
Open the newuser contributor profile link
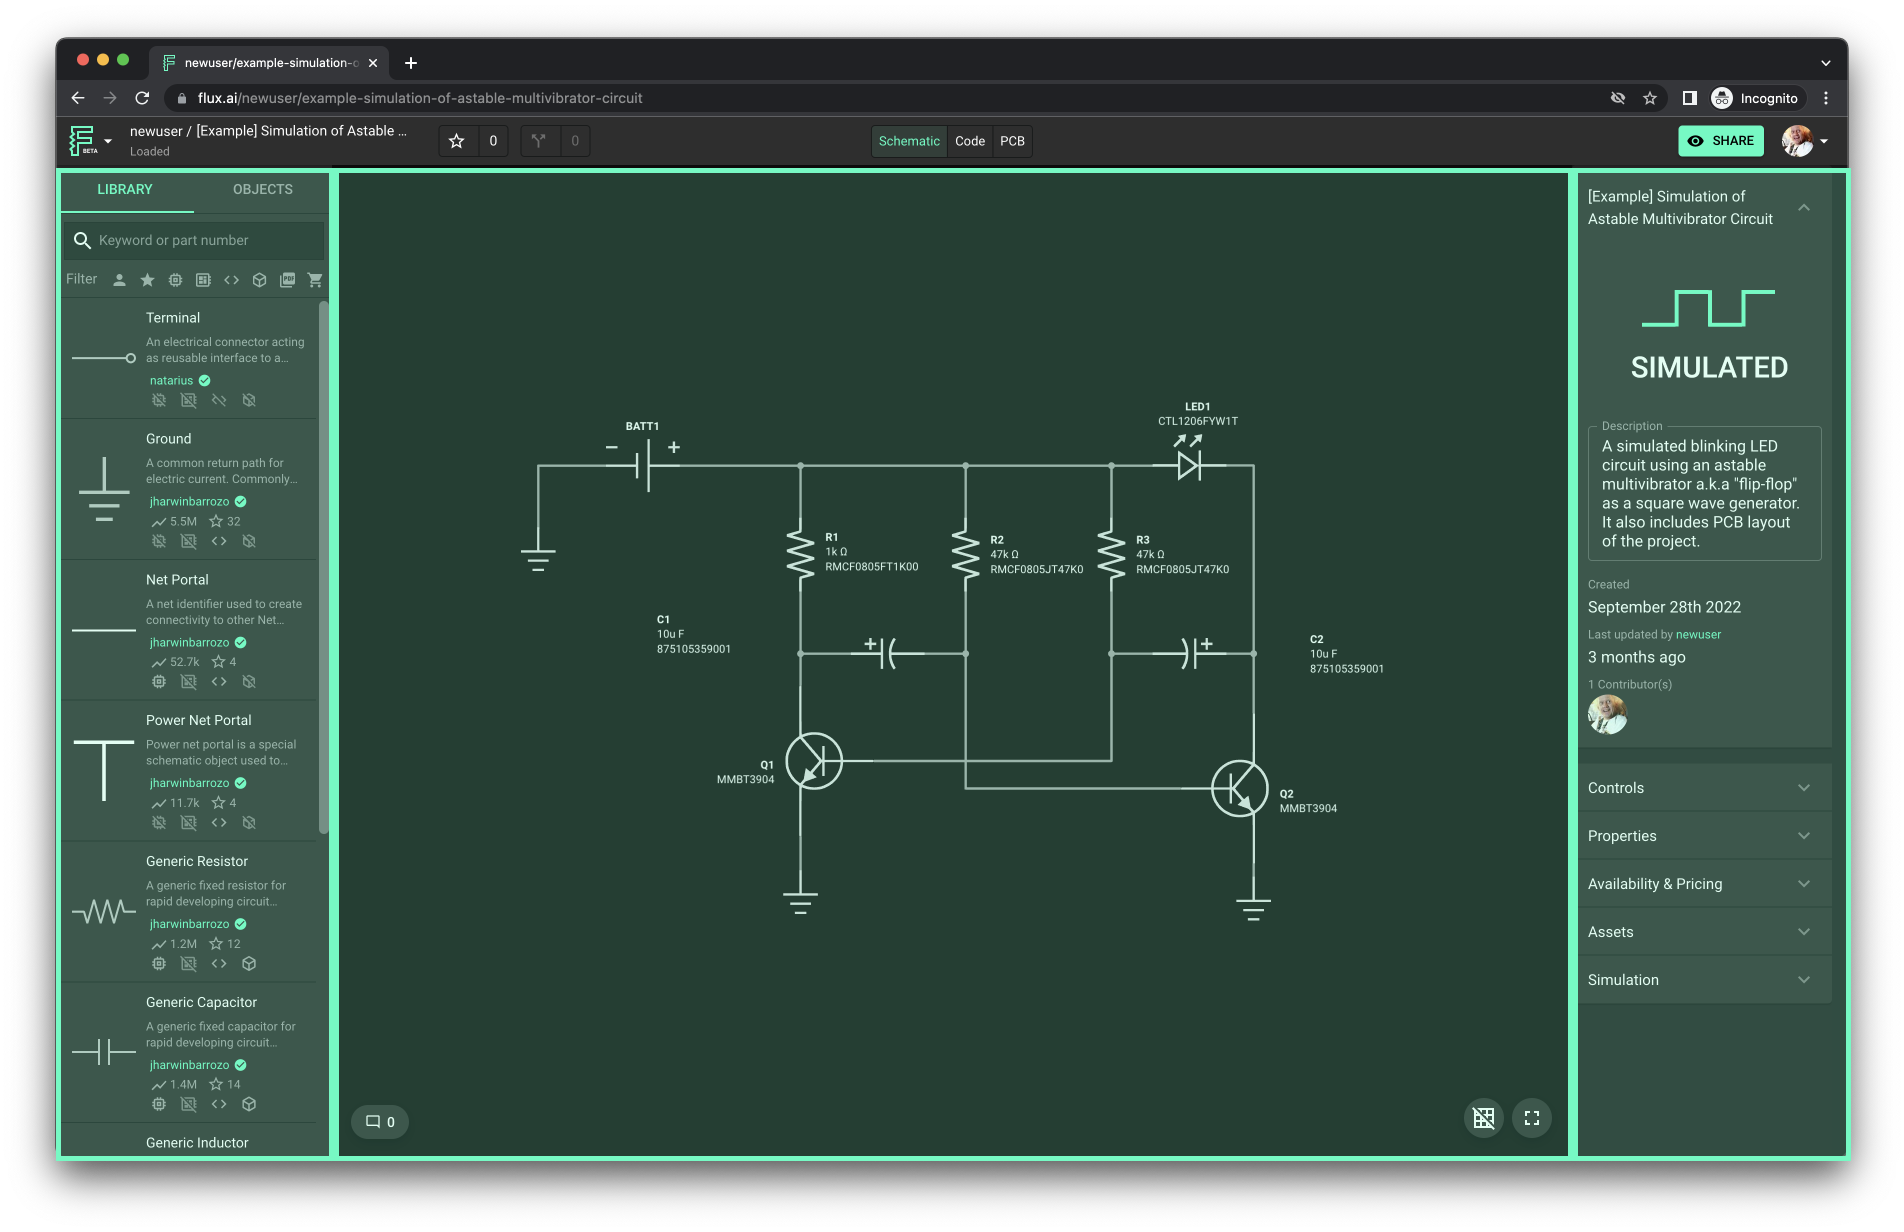pos(1698,634)
